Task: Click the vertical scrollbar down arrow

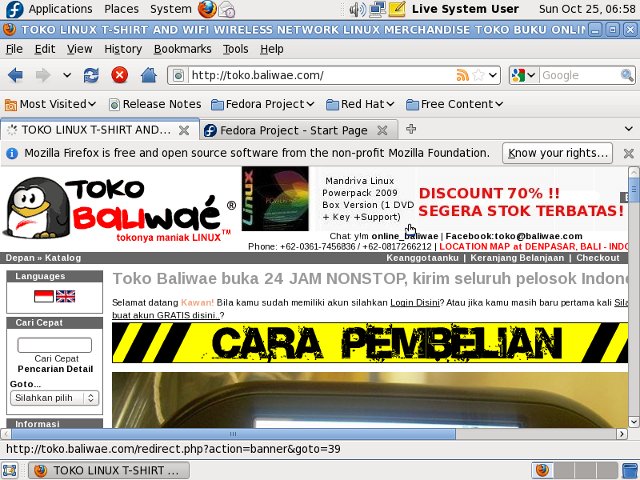Action: pyautogui.click(x=634, y=422)
